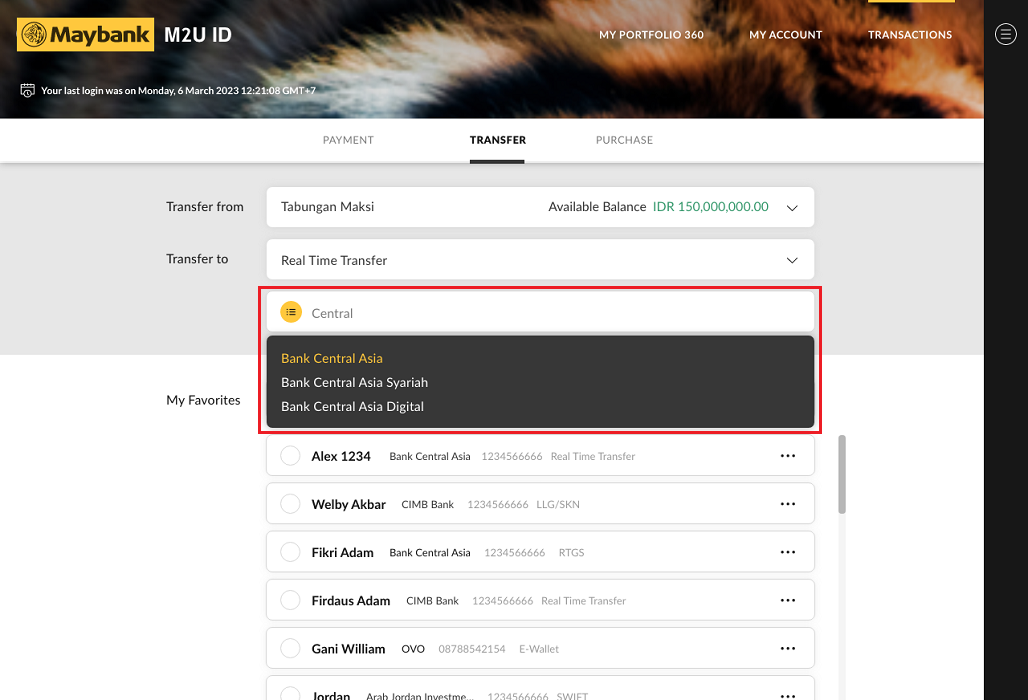The width and height of the screenshot is (1028, 700).
Task: Open My Portfolio 360 link
Action: click(x=651, y=35)
